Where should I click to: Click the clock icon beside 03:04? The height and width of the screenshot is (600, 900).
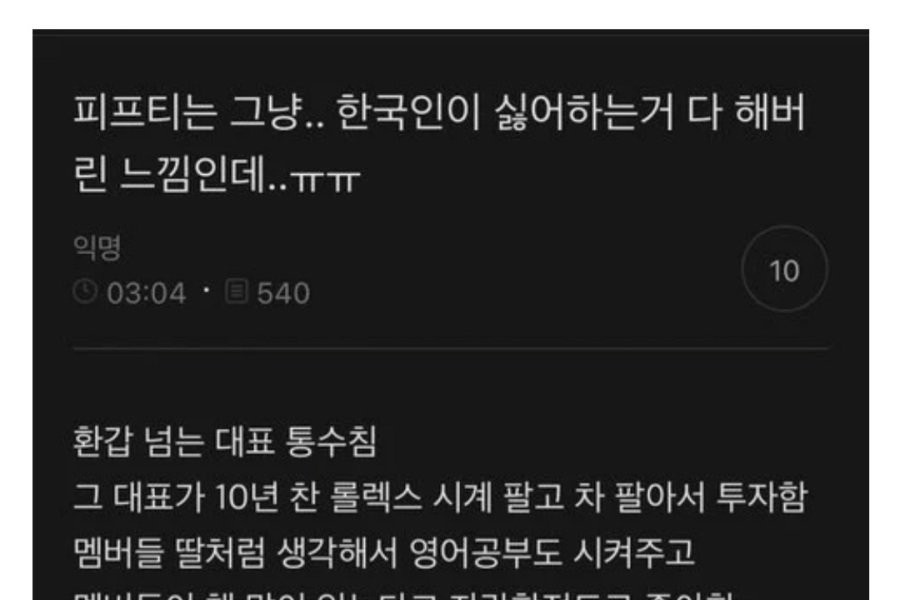click(85, 291)
